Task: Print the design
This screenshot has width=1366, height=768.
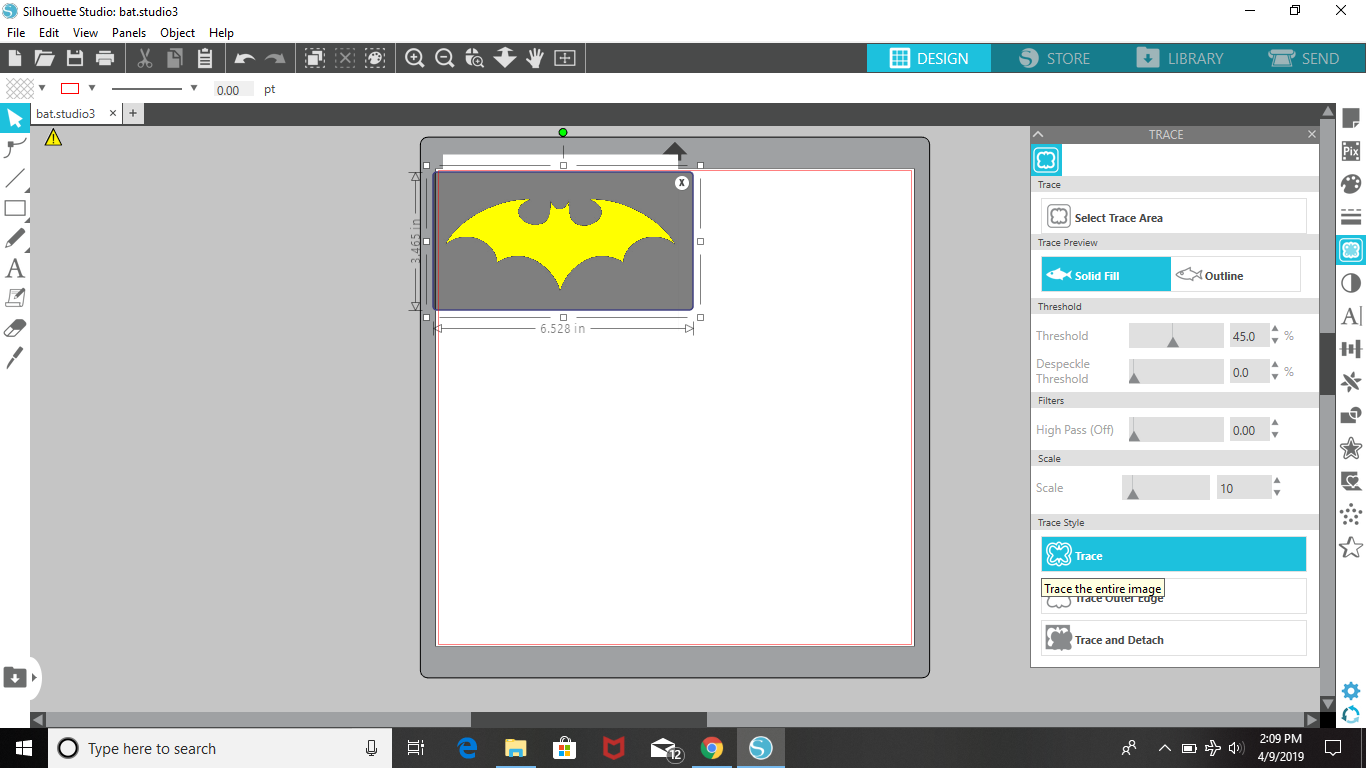Action: click(104, 58)
